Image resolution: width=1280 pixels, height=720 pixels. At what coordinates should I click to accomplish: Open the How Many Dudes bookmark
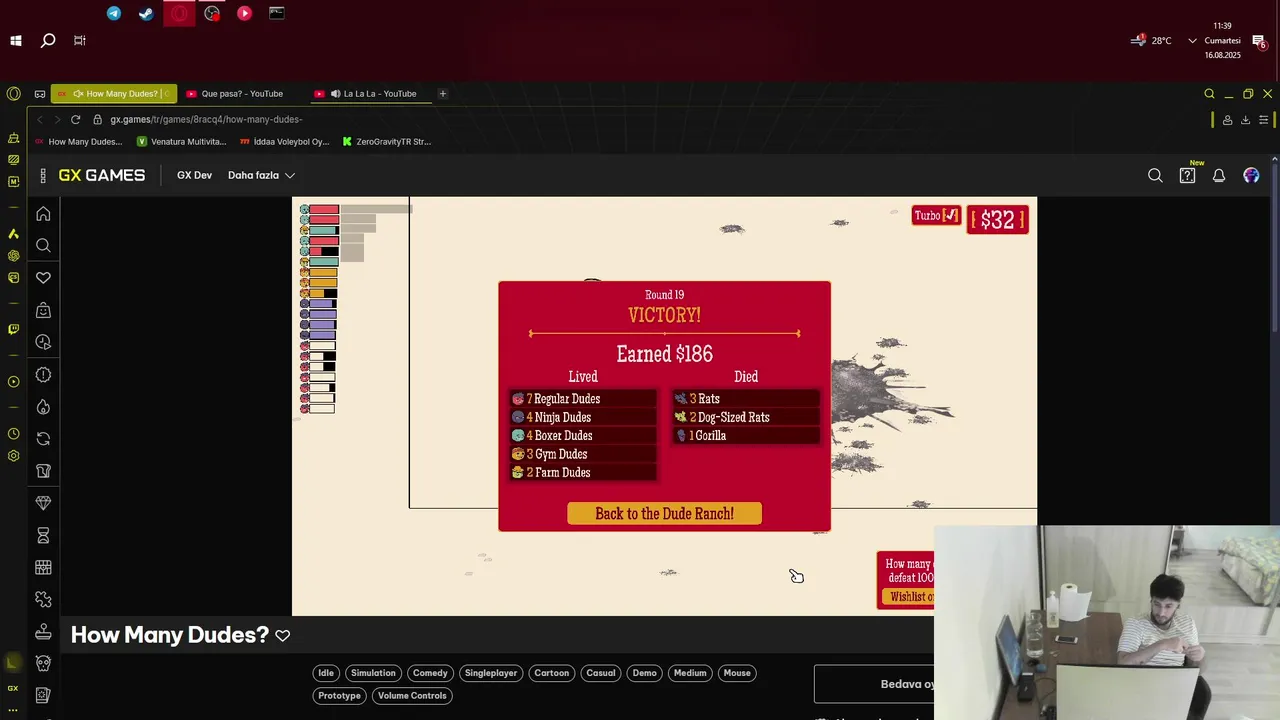[79, 142]
